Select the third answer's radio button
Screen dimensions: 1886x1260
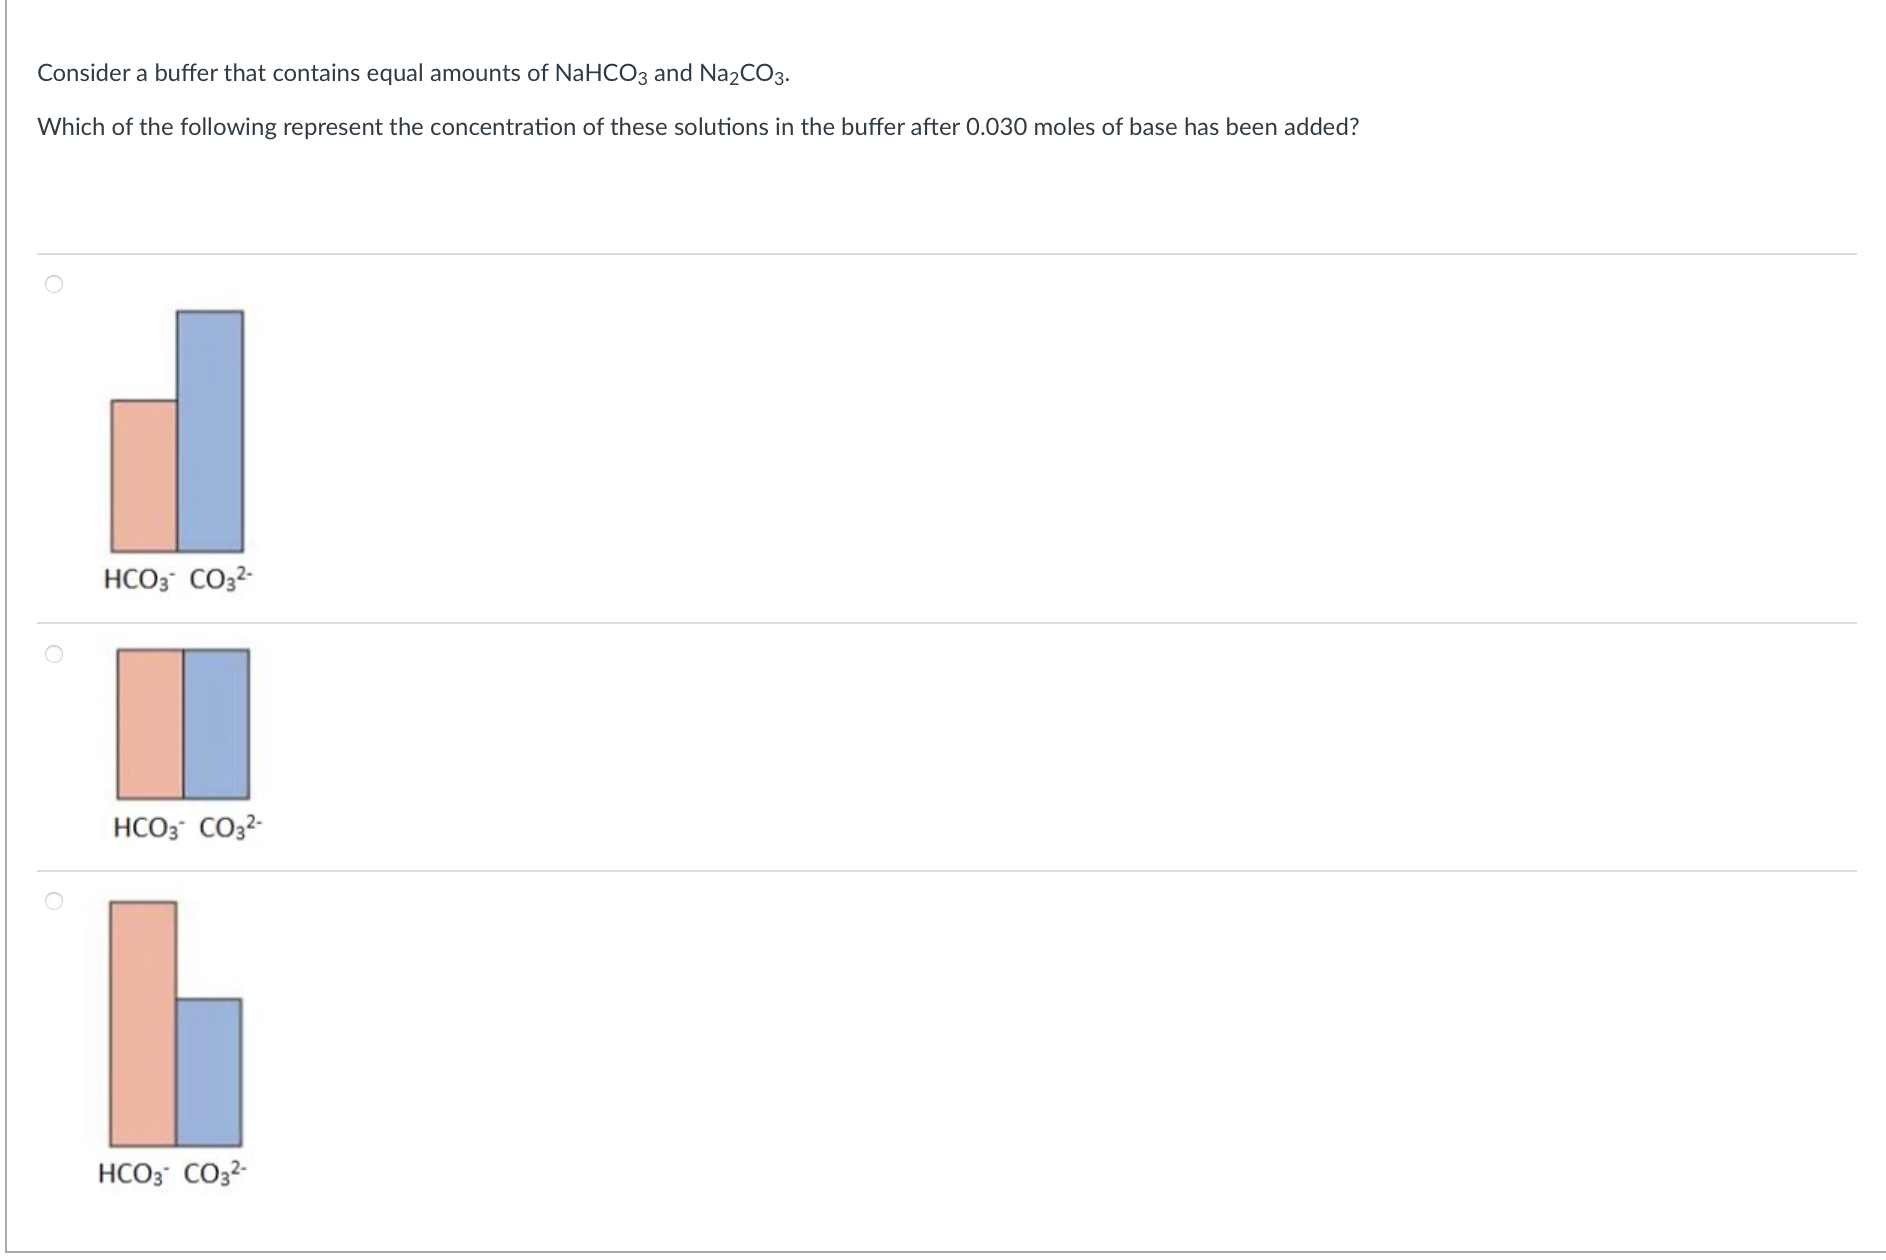54,900
